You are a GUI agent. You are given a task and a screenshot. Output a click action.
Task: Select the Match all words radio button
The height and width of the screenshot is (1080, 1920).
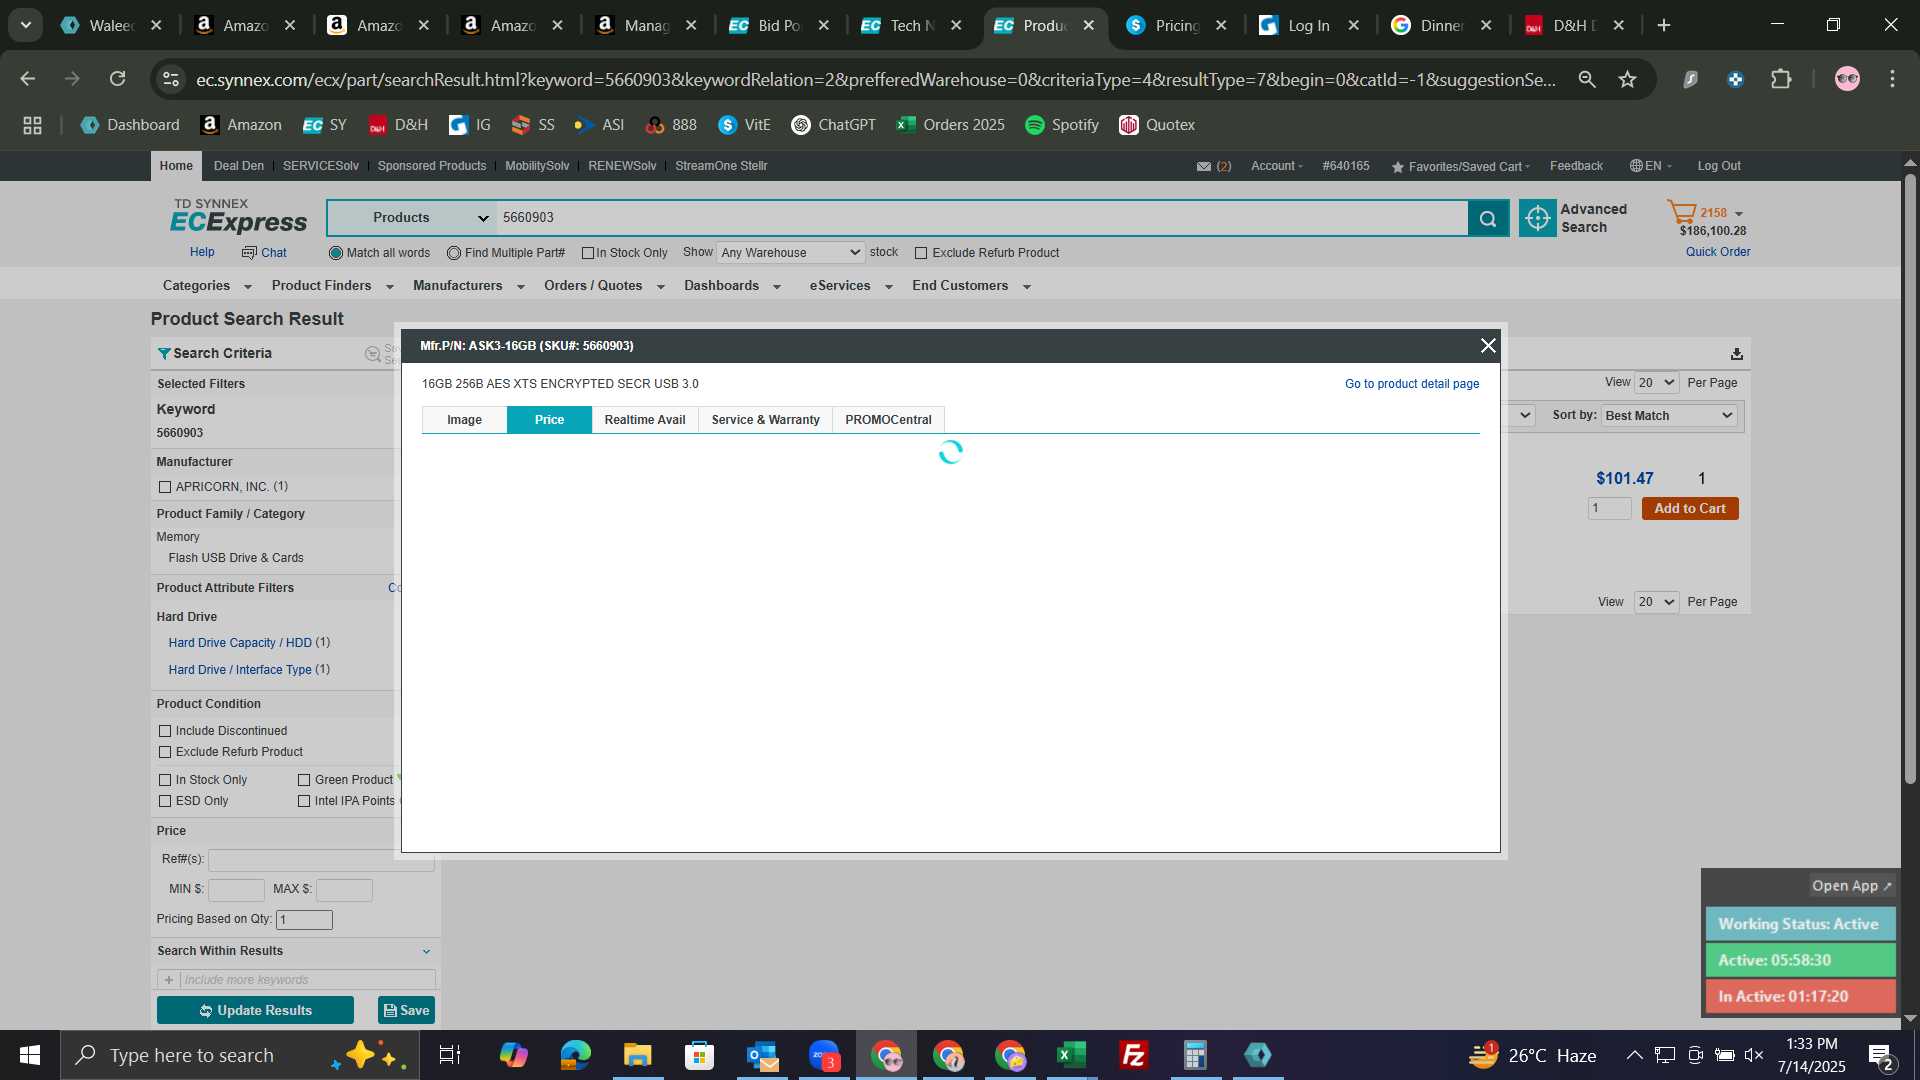336,253
